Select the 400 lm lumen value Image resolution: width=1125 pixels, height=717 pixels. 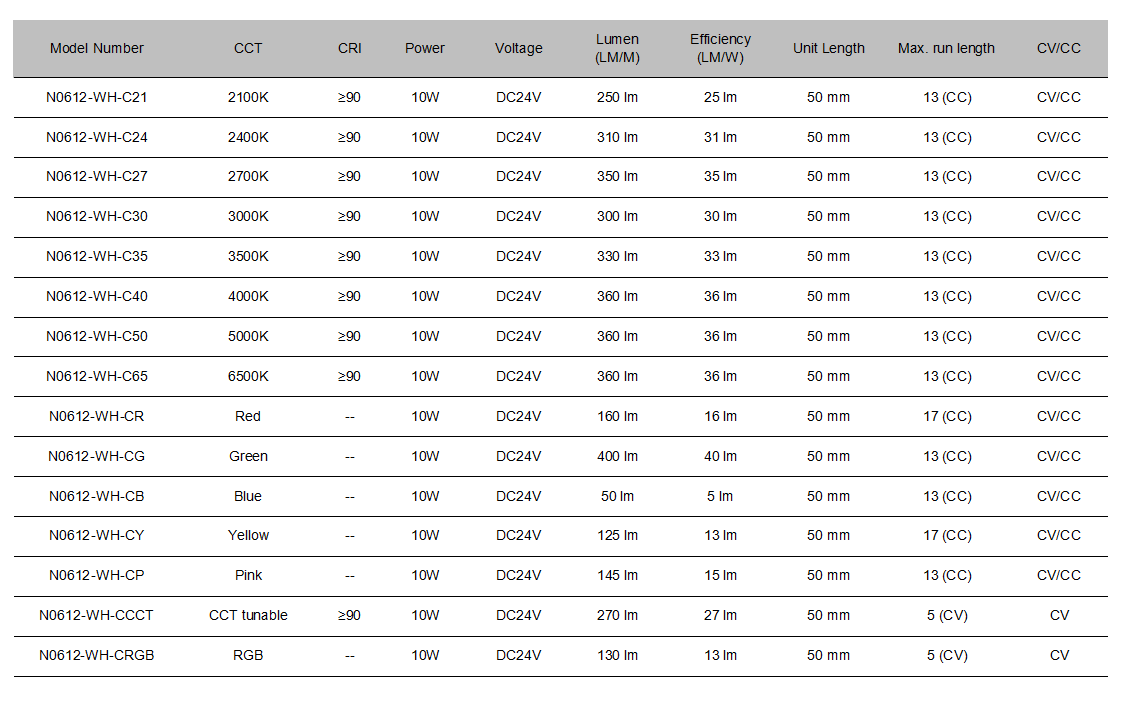618,456
